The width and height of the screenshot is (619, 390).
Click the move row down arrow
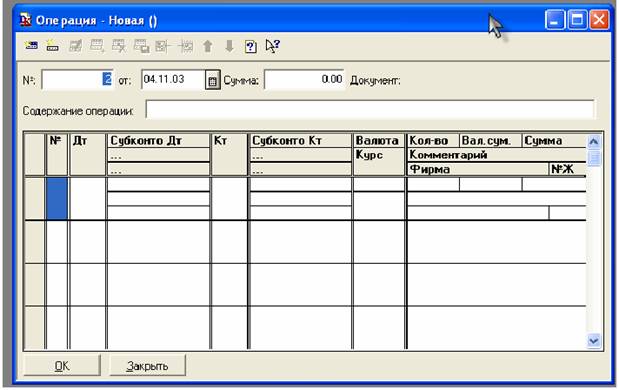click(229, 47)
